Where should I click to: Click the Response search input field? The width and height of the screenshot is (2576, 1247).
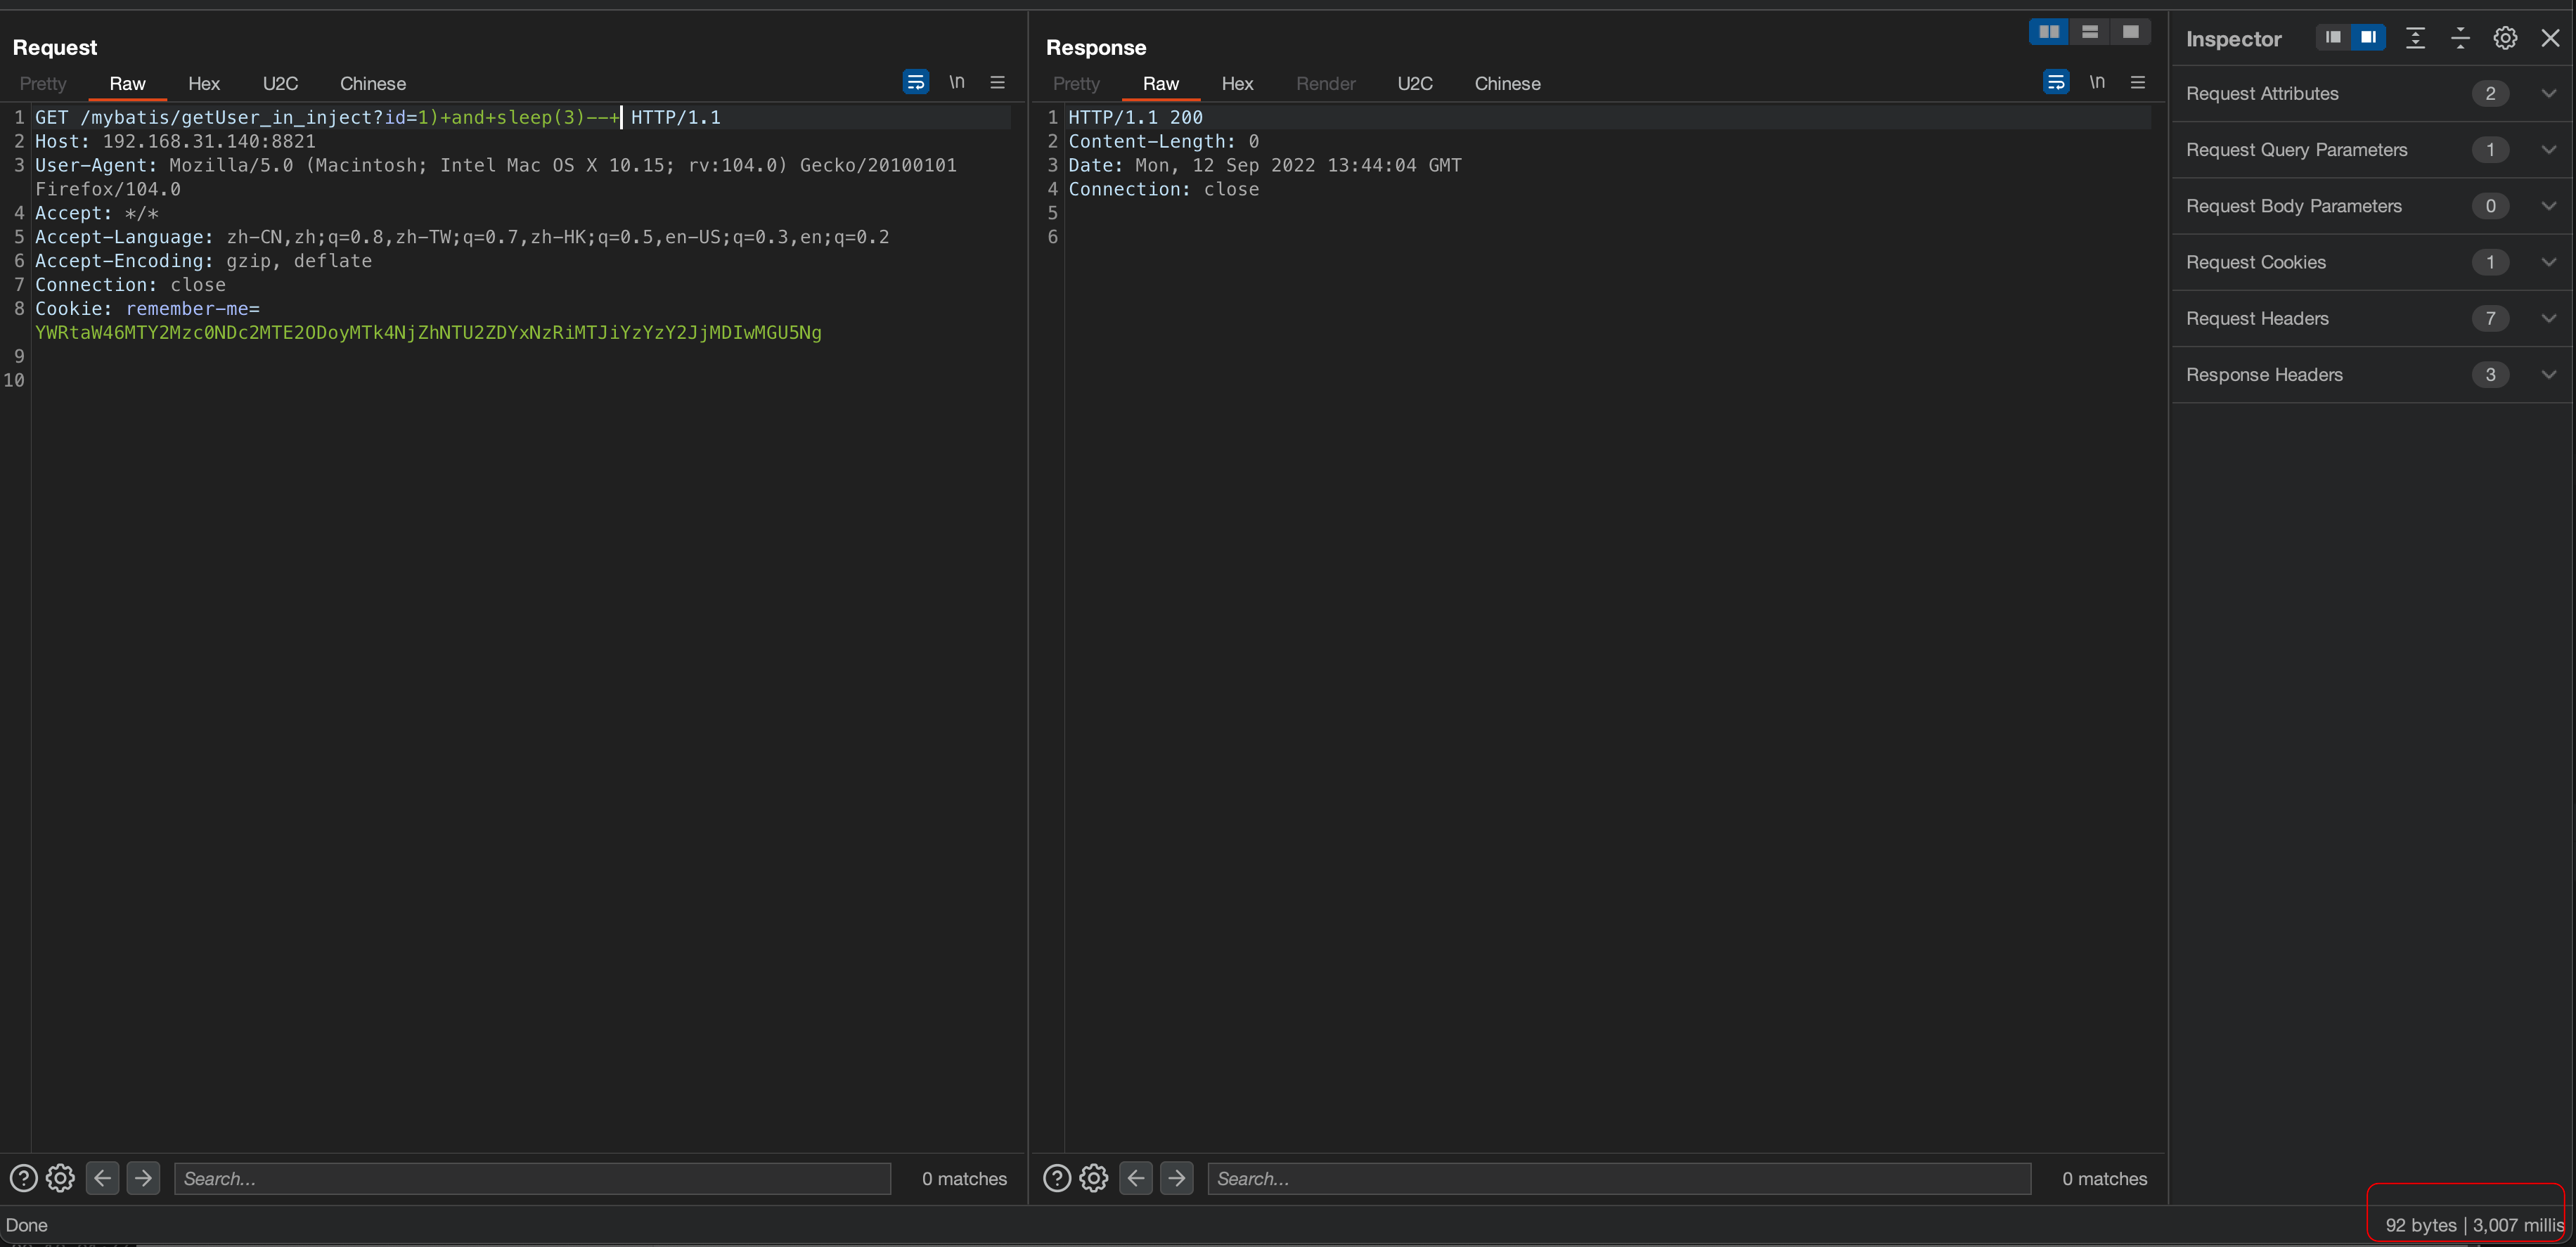tap(1618, 1178)
